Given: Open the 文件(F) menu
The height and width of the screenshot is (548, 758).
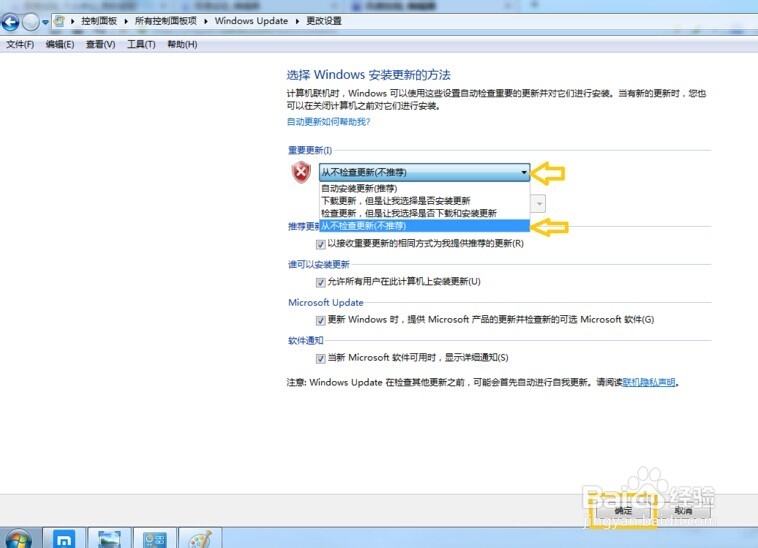Looking at the screenshot, I should coord(20,44).
